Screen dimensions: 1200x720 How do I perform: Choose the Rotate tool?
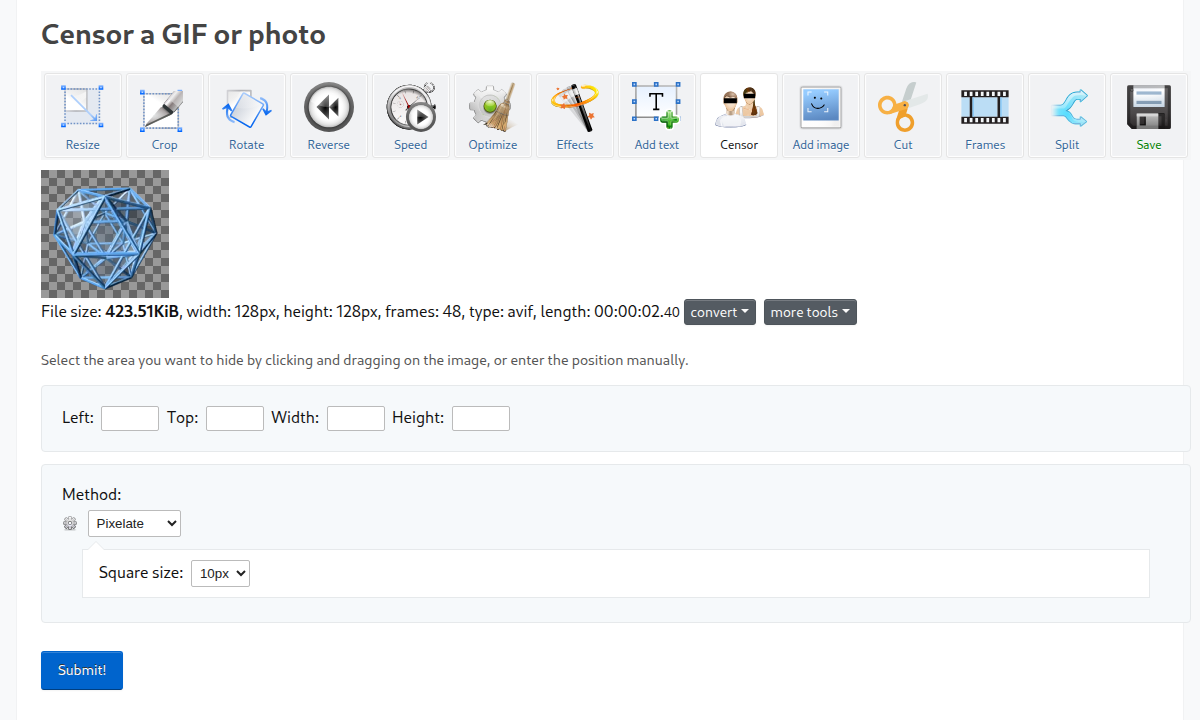pyautogui.click(x=246, y=116)
